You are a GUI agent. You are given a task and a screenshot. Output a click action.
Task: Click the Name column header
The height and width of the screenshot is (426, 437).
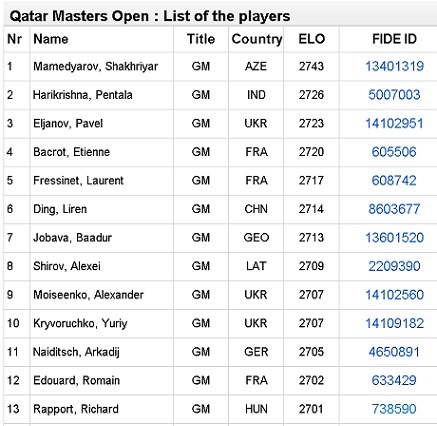point(51,39)
